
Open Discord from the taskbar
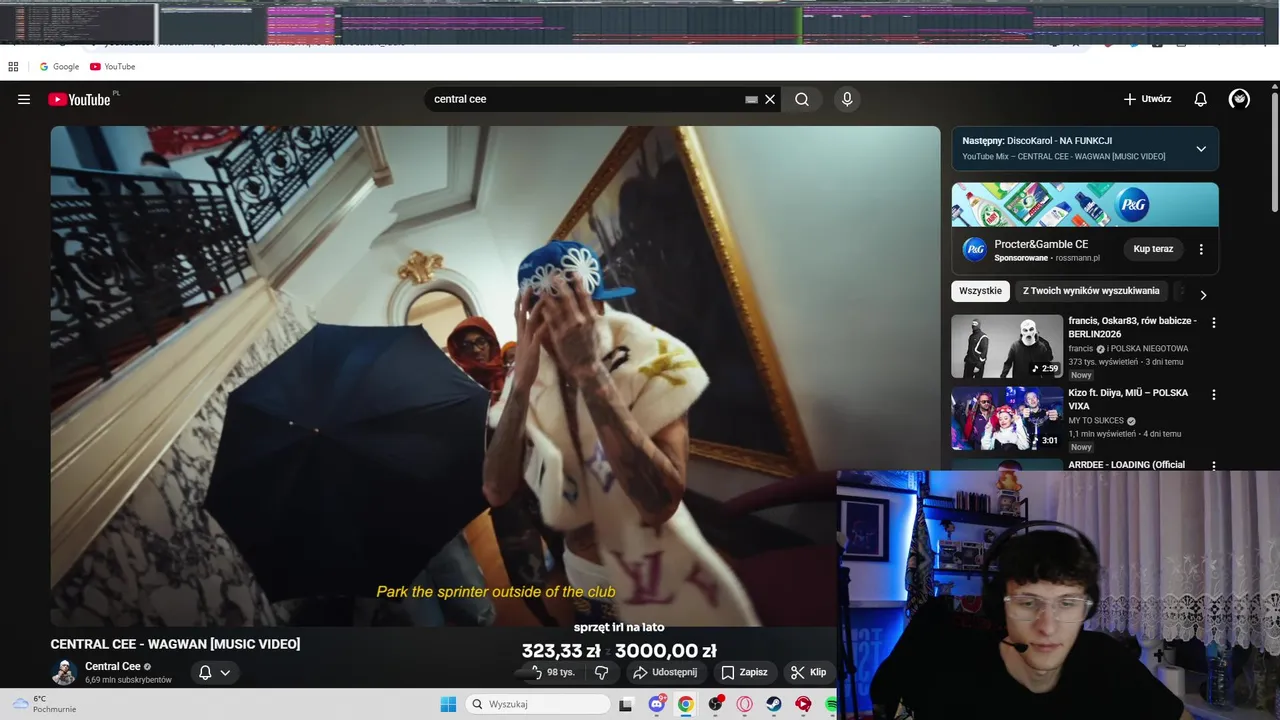click(656, 704)
